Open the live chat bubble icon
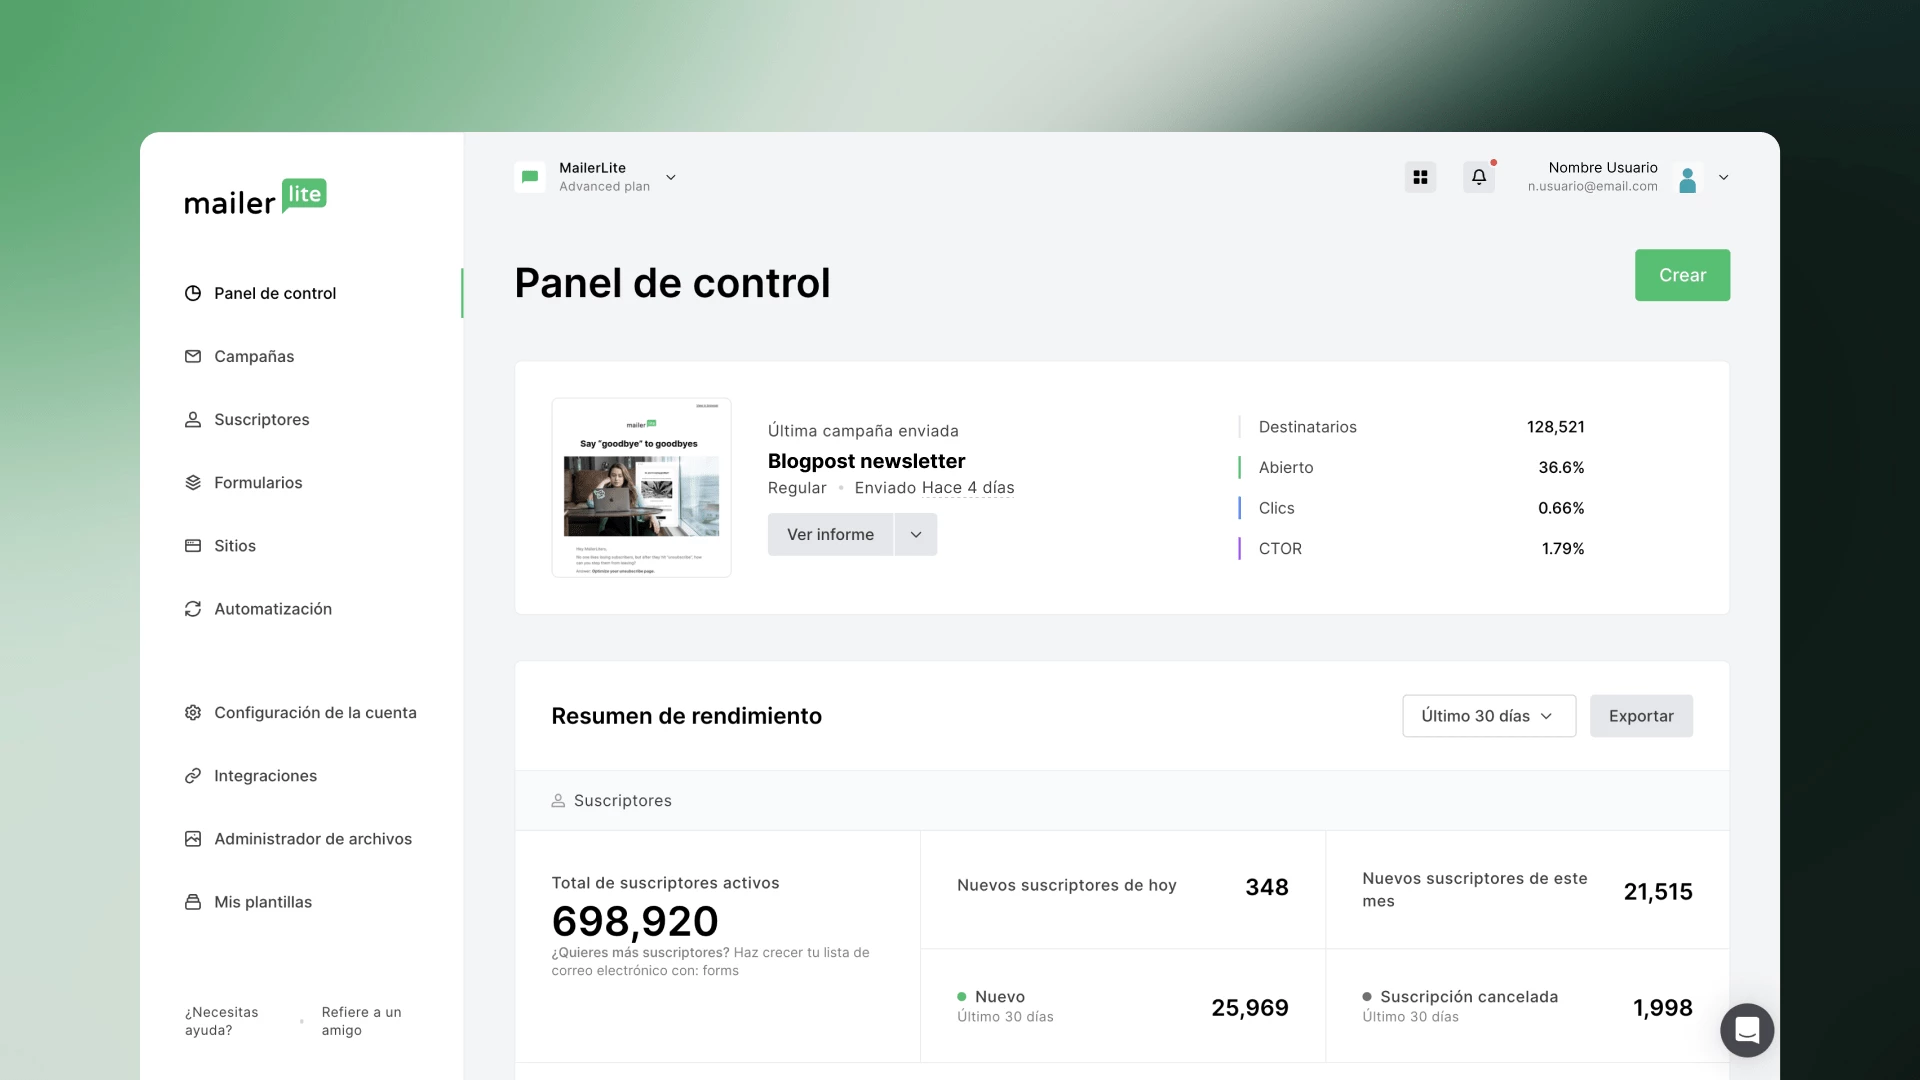 click(1746, 1029)
